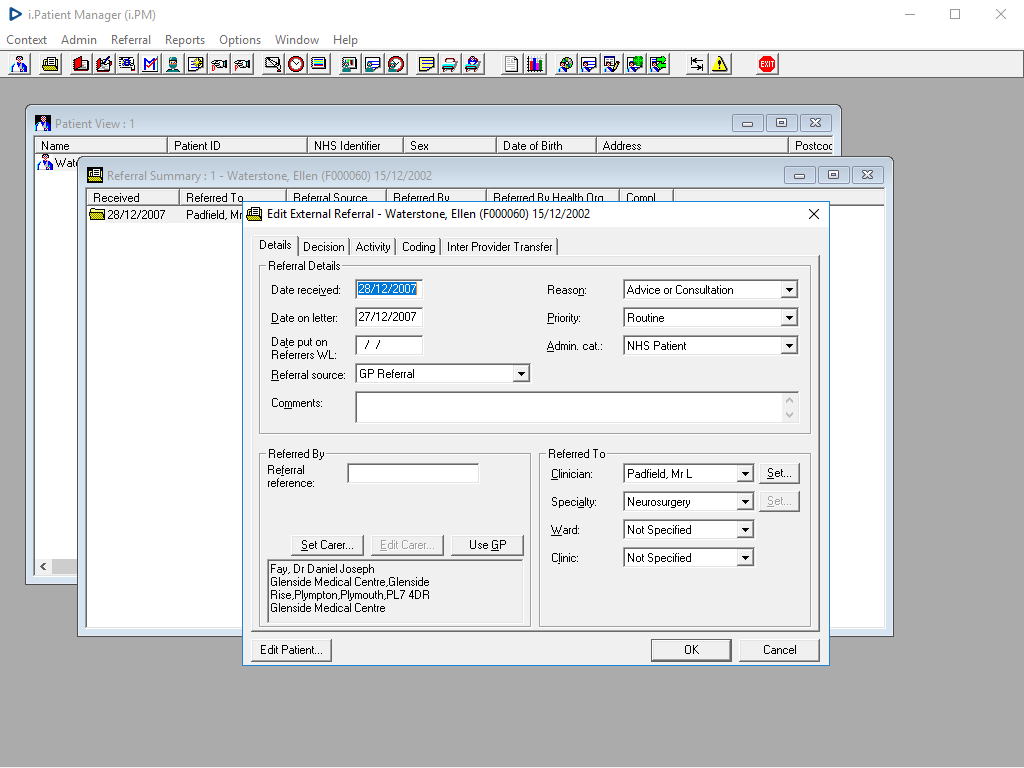The image size is (1024, 768).
Task: Expand the Admin. cat. dropdown
Action: click(x=789, y=345)
